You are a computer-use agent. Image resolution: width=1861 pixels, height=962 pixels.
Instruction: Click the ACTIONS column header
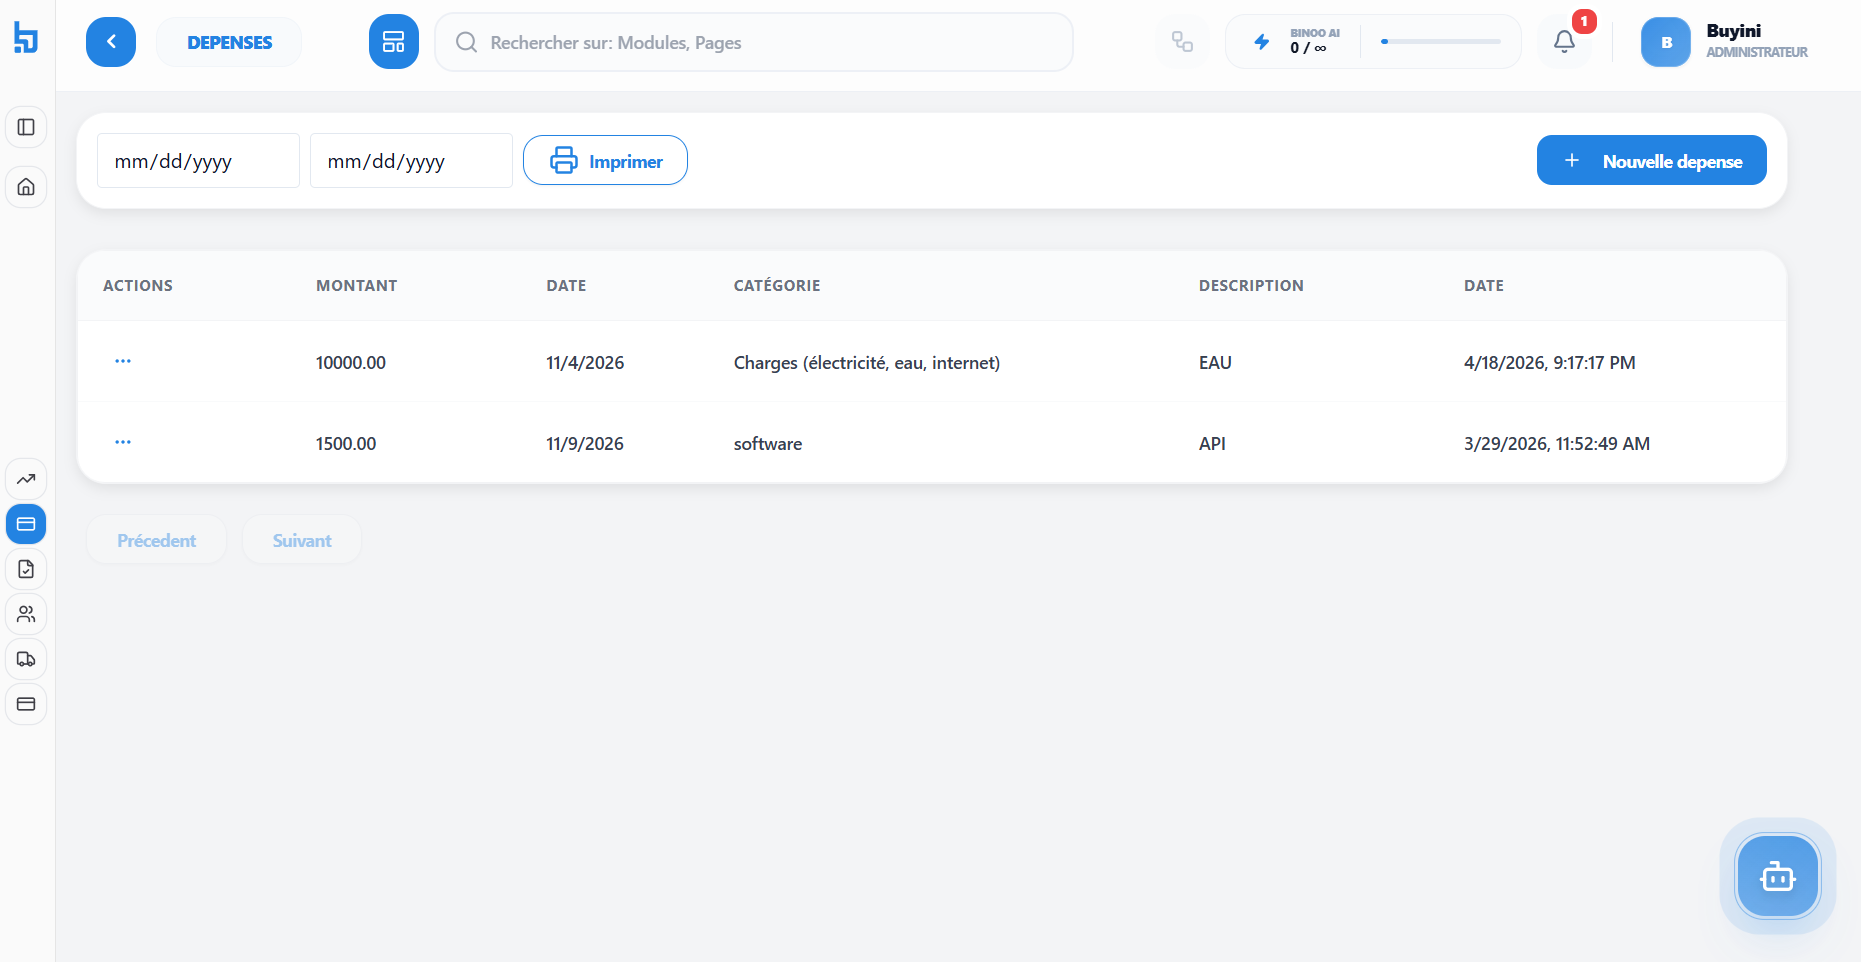(138, 285)
